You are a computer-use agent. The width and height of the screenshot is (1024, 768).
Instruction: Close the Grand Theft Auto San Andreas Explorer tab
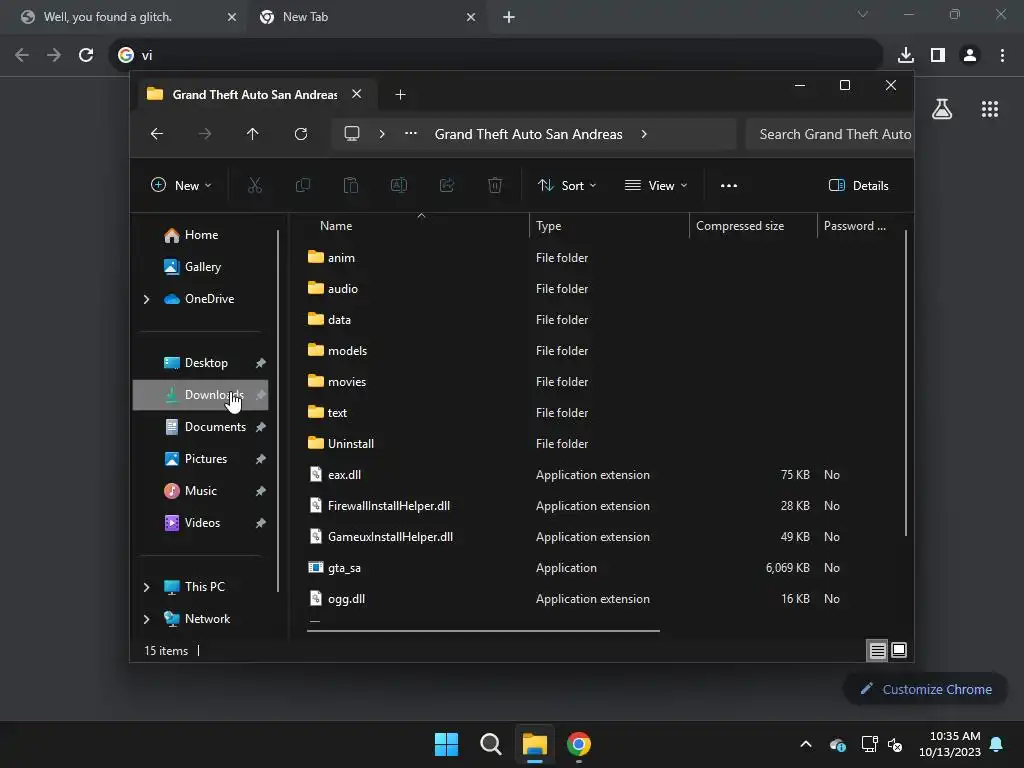[357, 94]
